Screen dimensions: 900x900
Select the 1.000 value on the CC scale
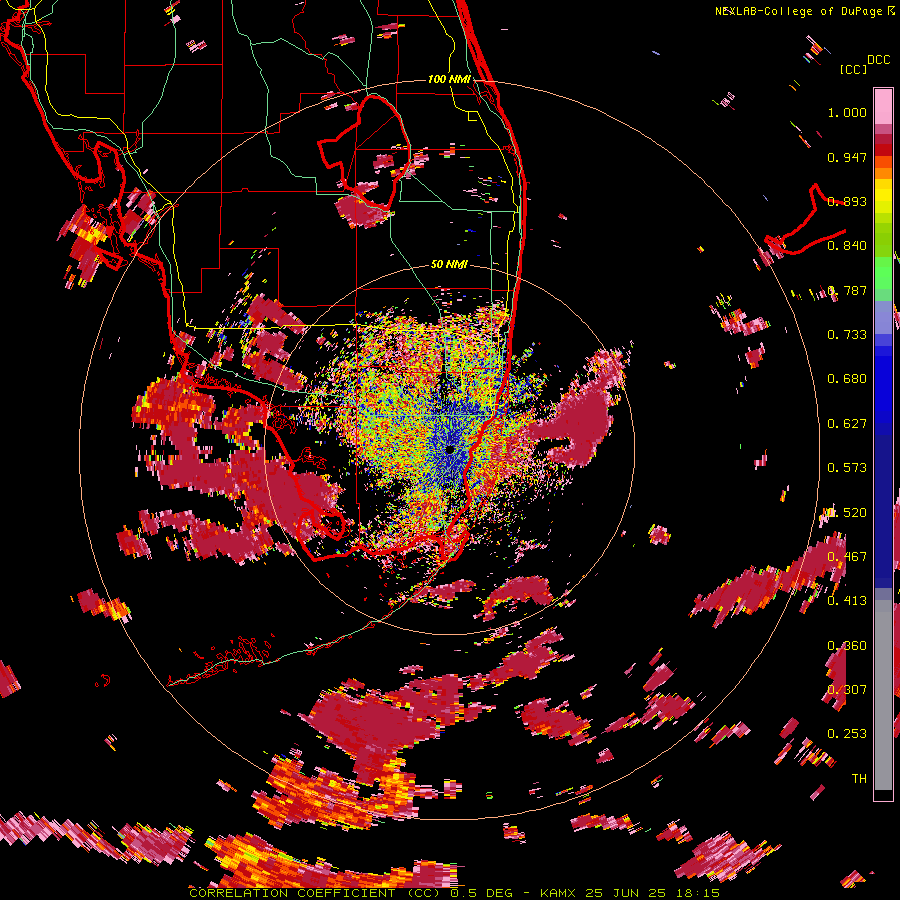tap(847, 112)
